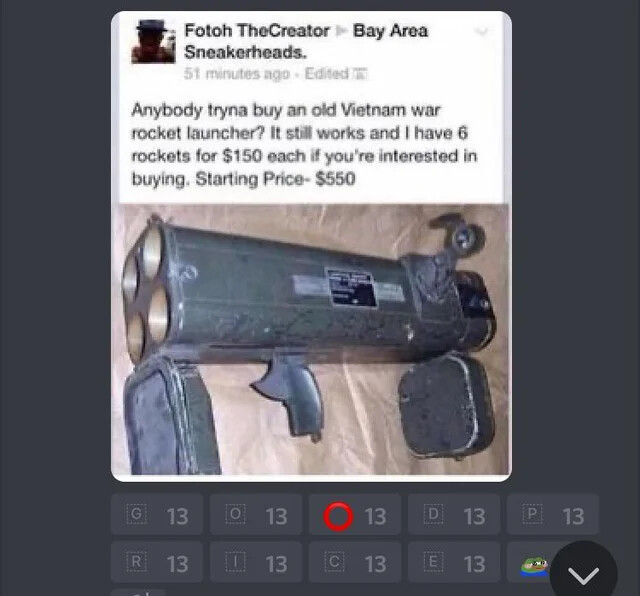Viewport: 640px width, 596px height.
Task: Click the I letter reaction
Action: tap(256, 562)
